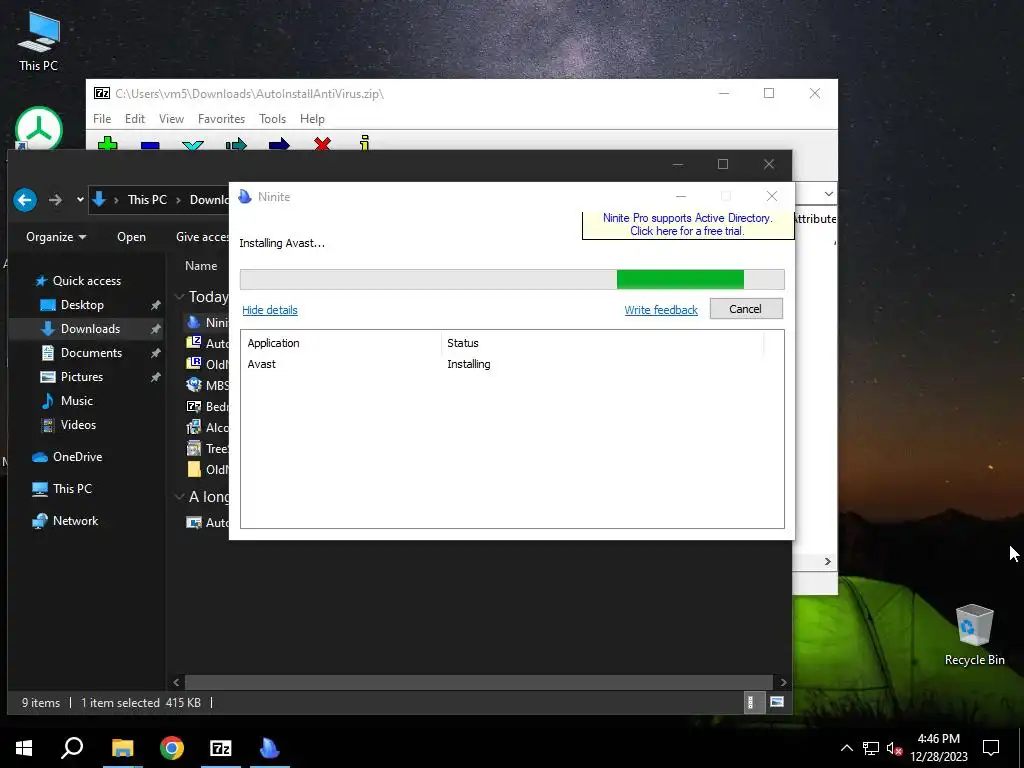Switch Explorer to large icons view

pyautogui.click(x=776, y=703)
